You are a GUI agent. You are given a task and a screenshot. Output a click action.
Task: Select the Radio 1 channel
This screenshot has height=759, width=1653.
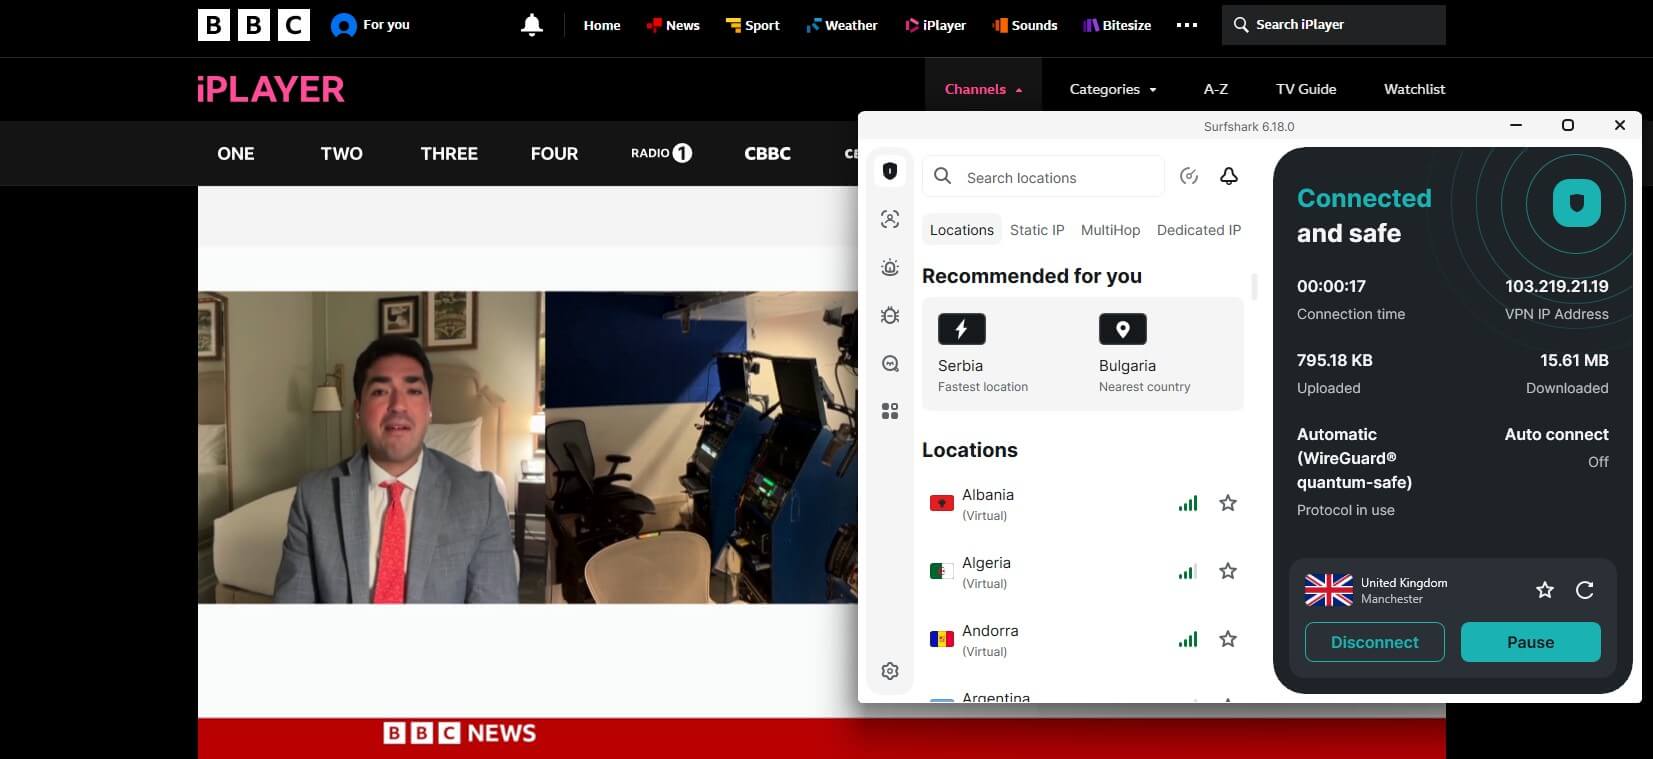click(x=661, y=153)
